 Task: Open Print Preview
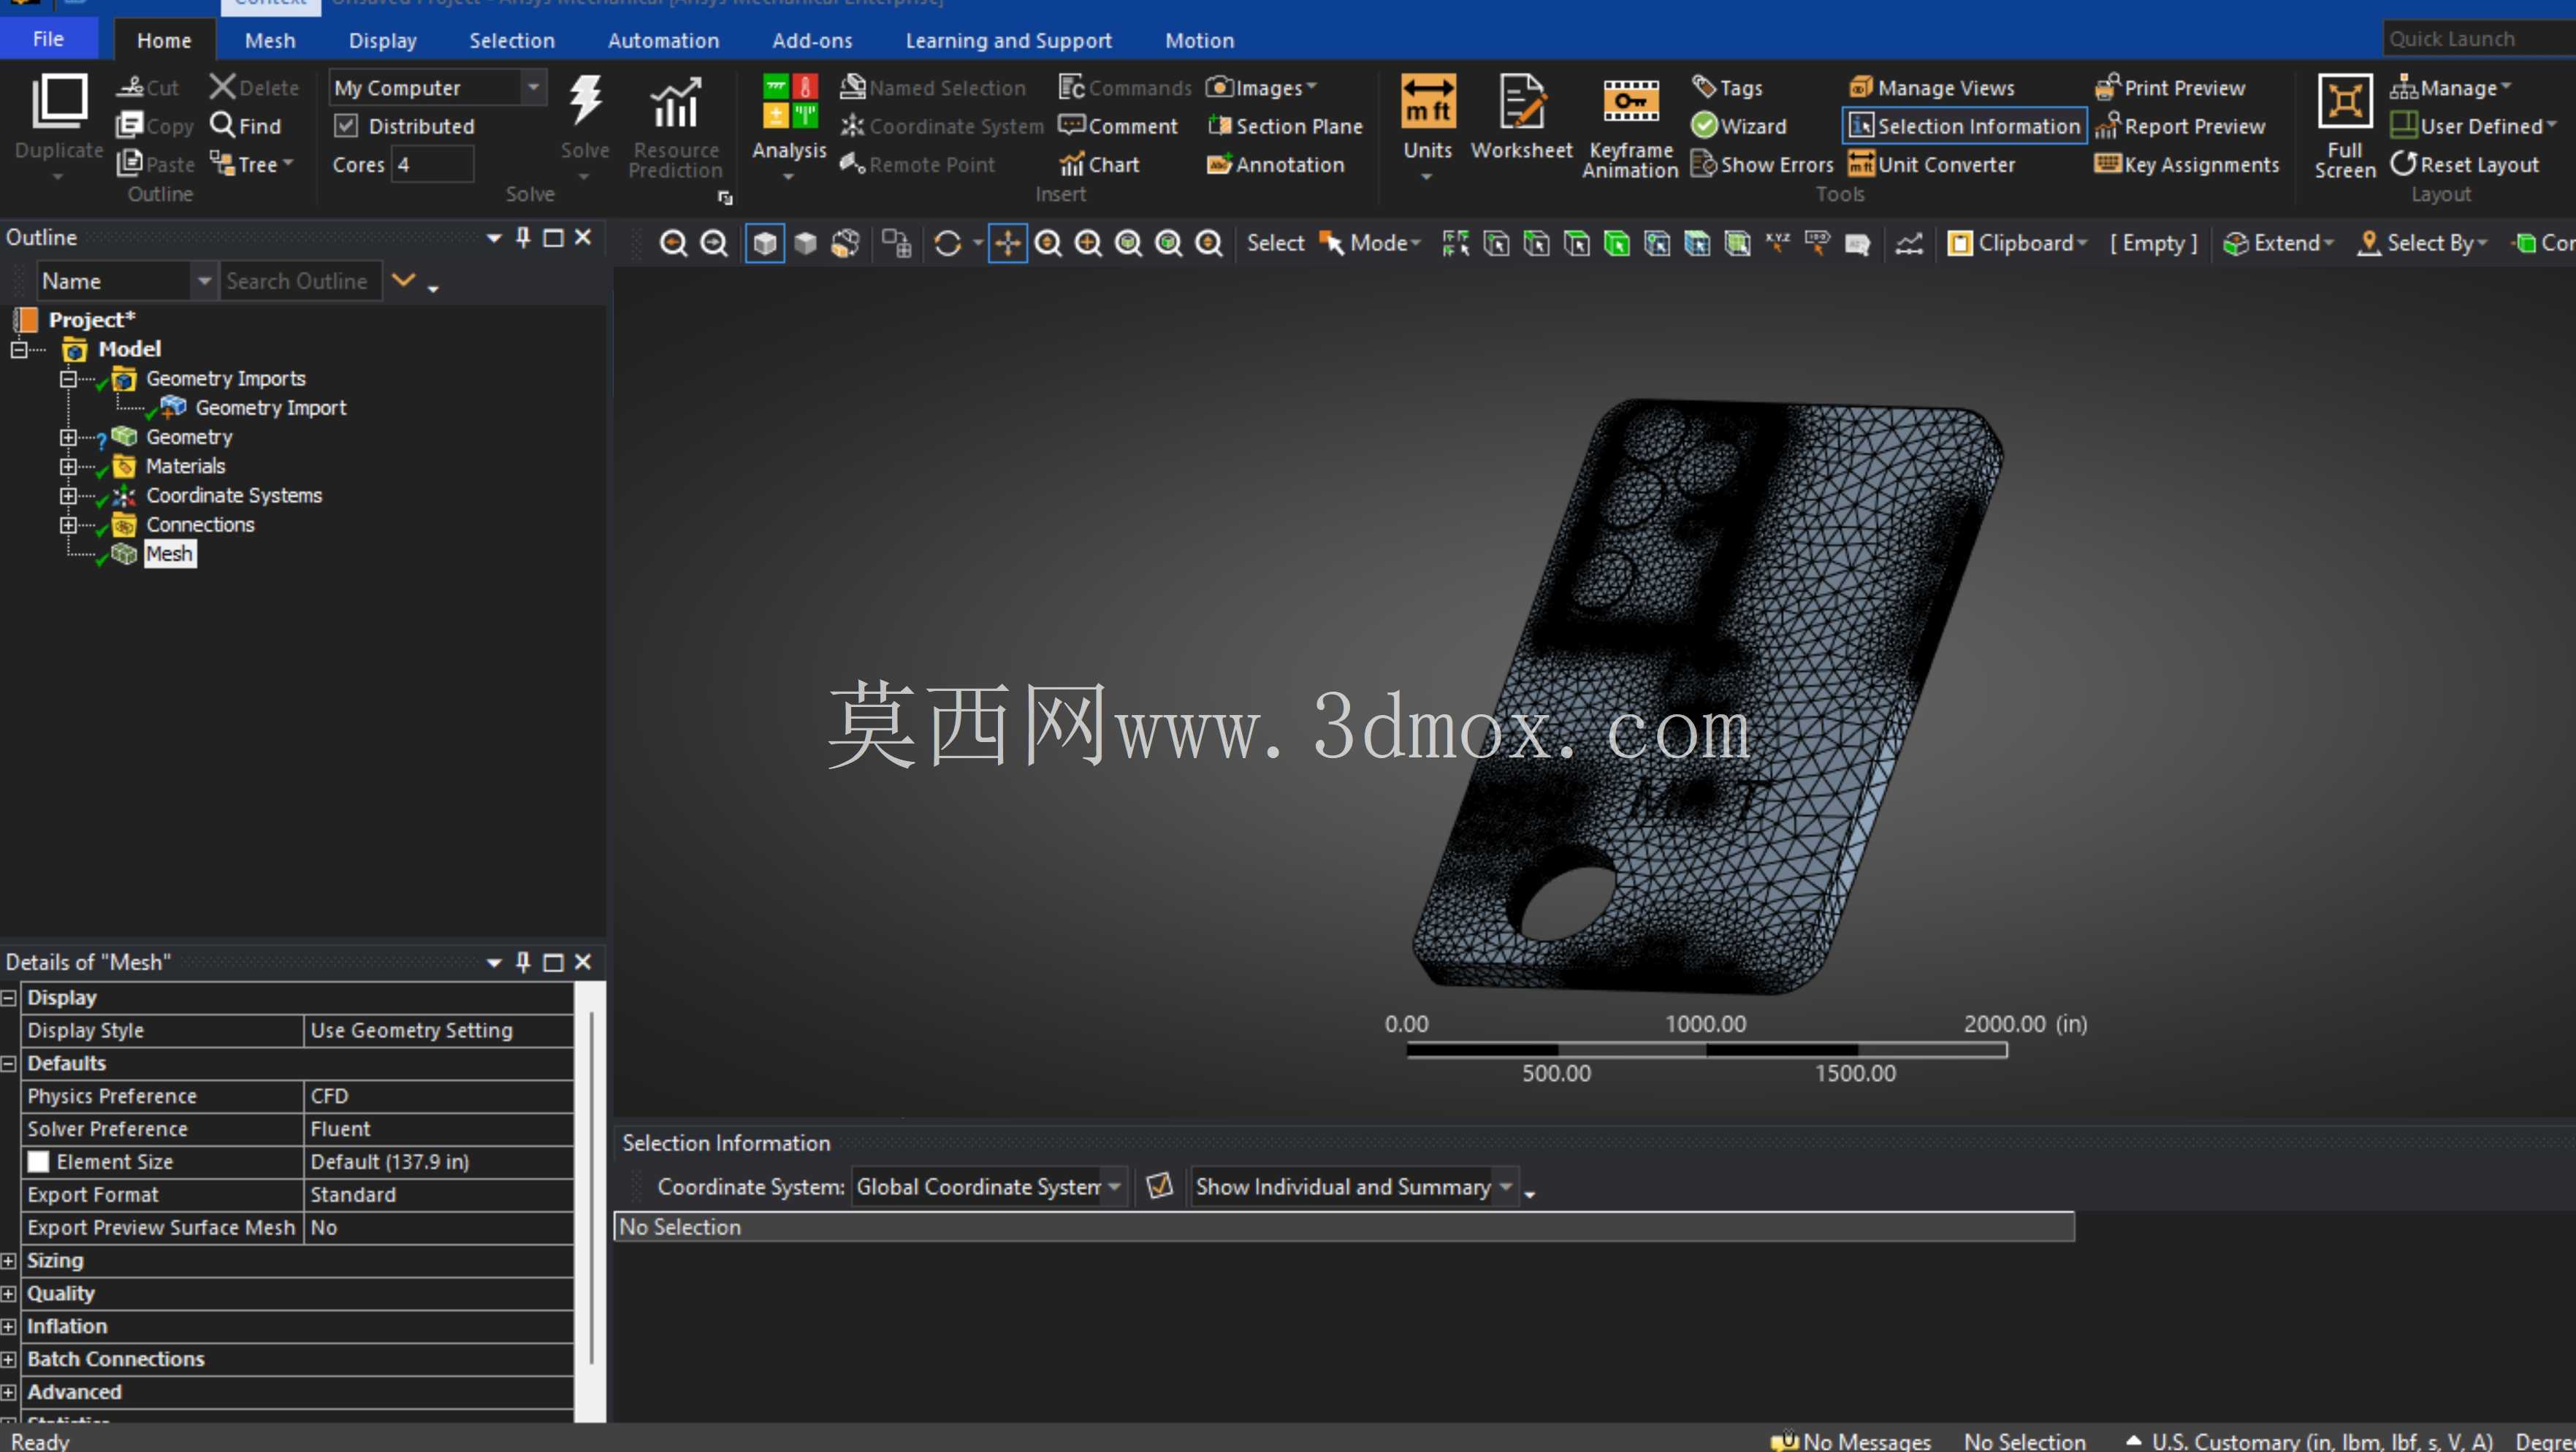point(2170,88)
